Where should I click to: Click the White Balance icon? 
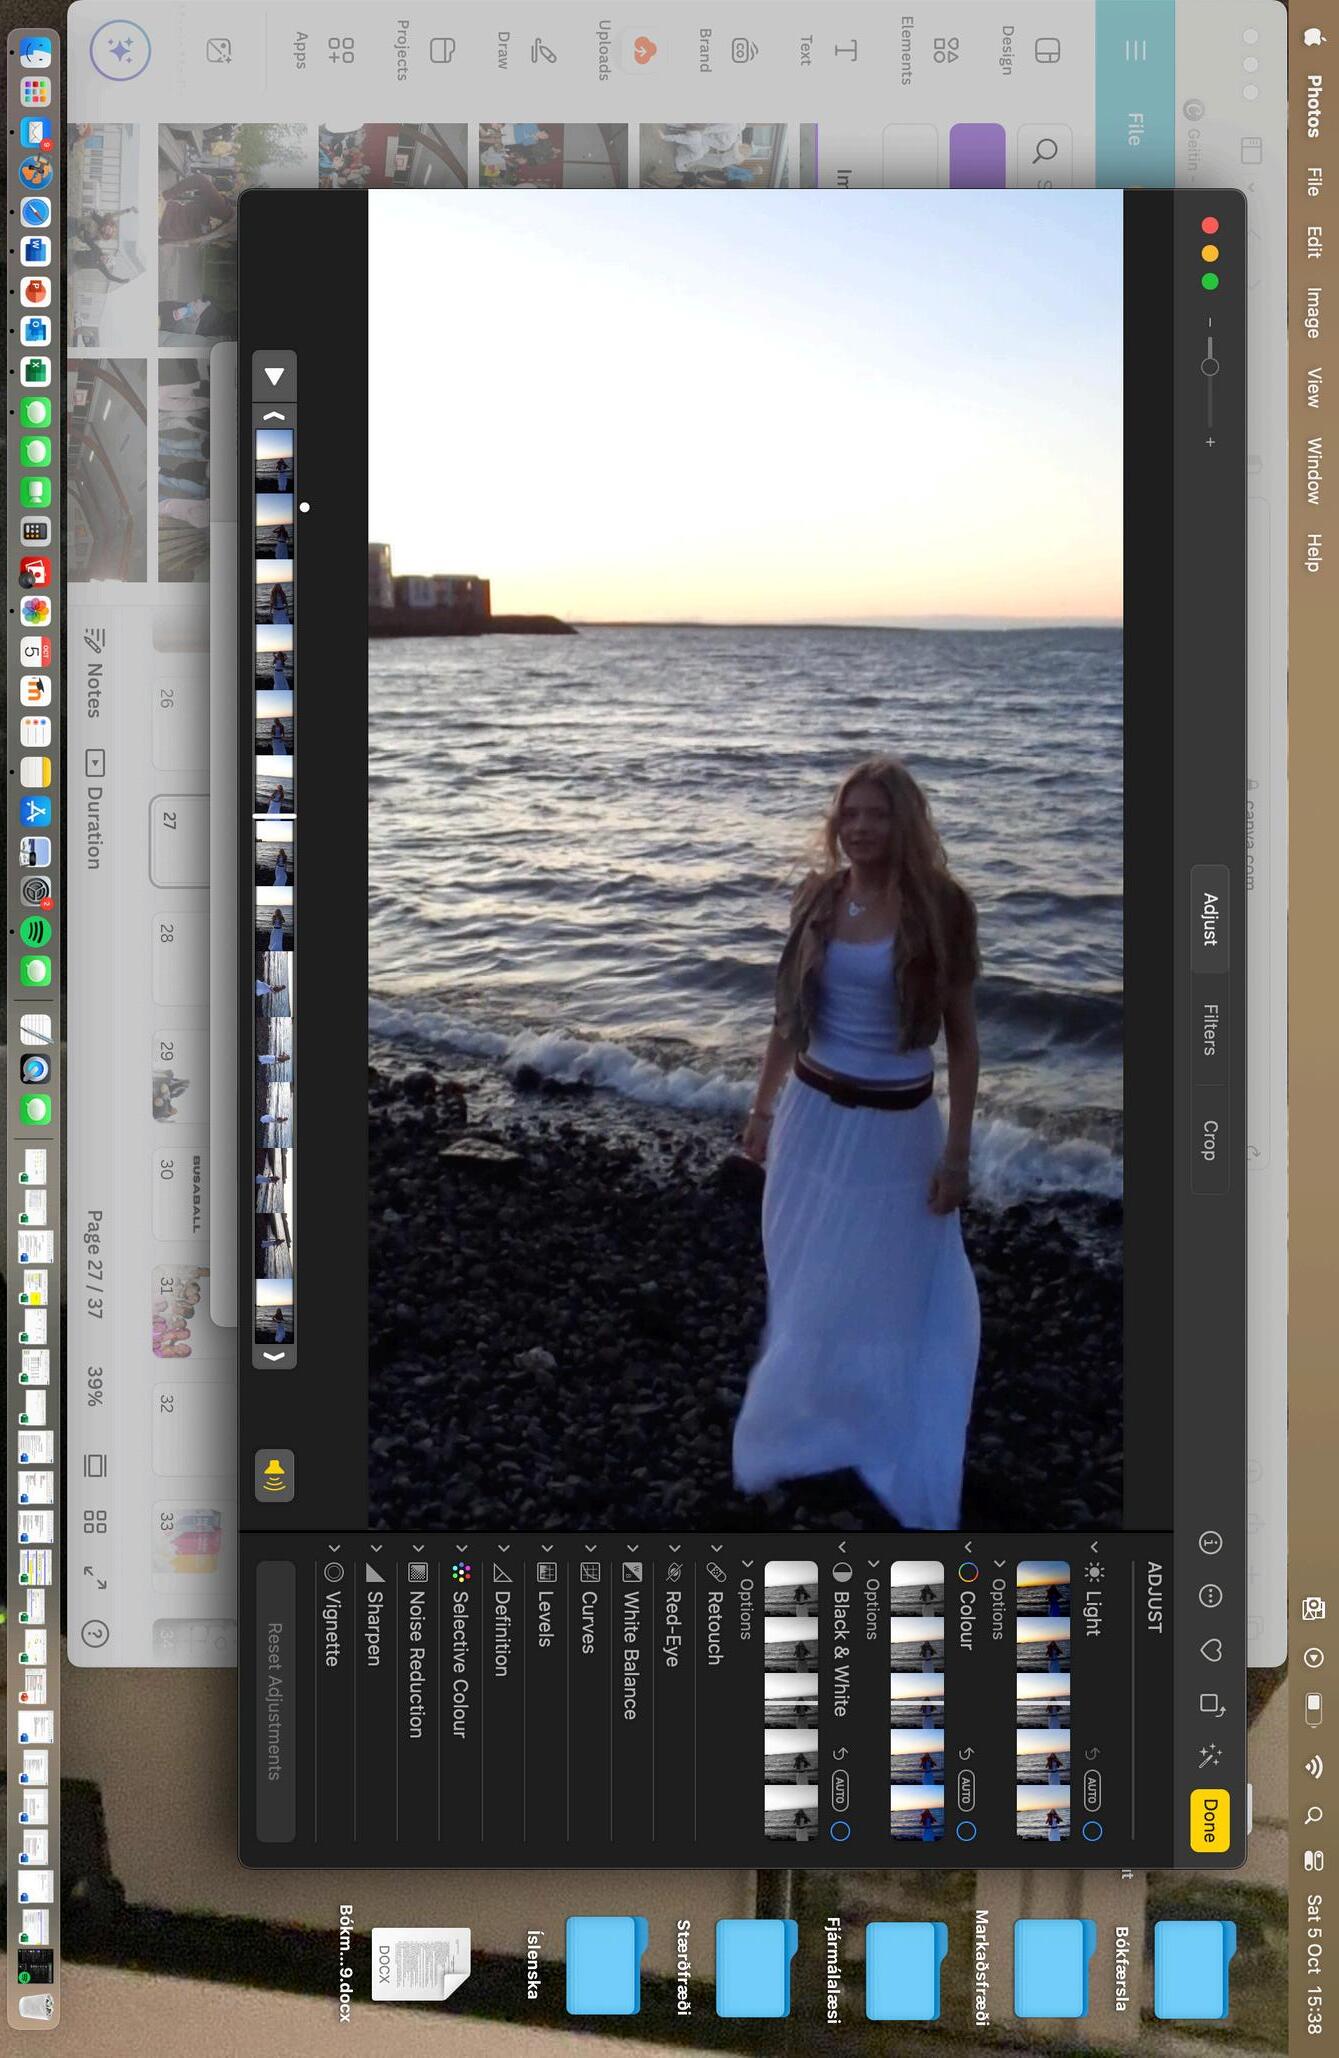tap(632, 1572)
